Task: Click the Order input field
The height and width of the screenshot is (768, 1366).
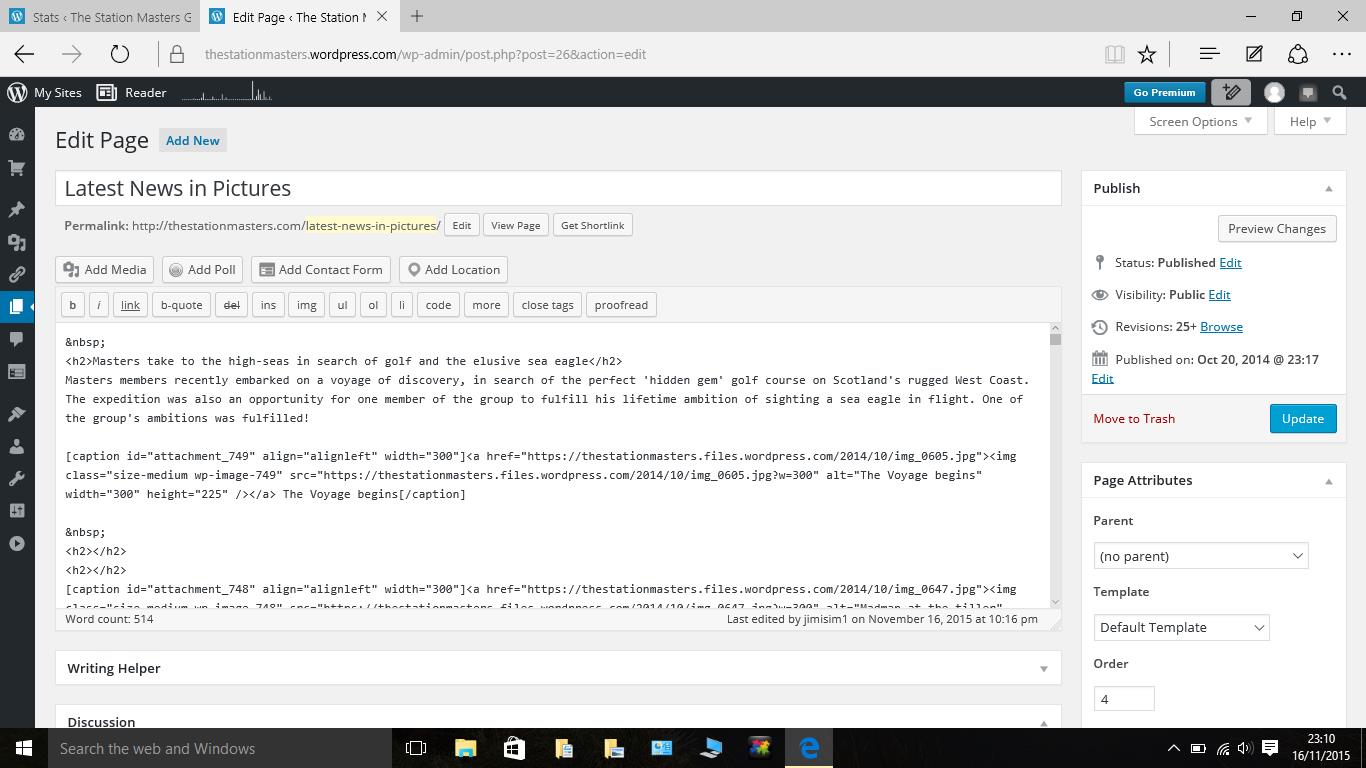Action: 1123,699
